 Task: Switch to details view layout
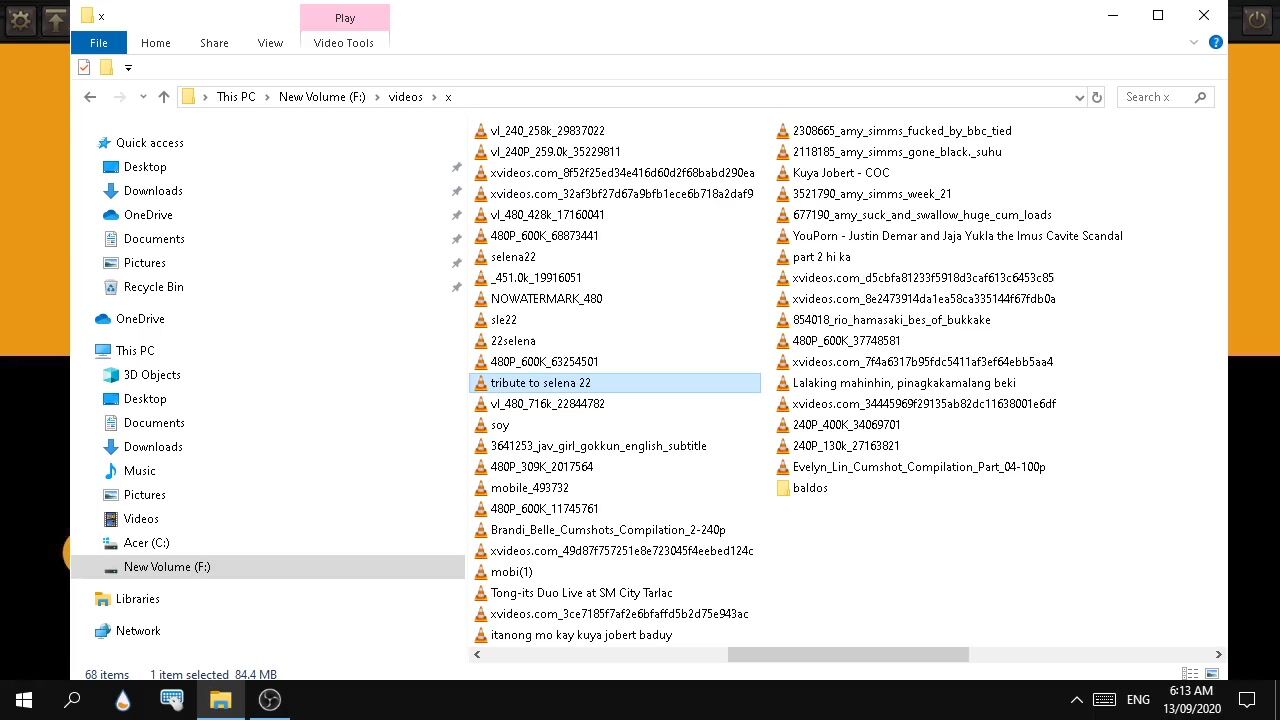click(1190, 674)
